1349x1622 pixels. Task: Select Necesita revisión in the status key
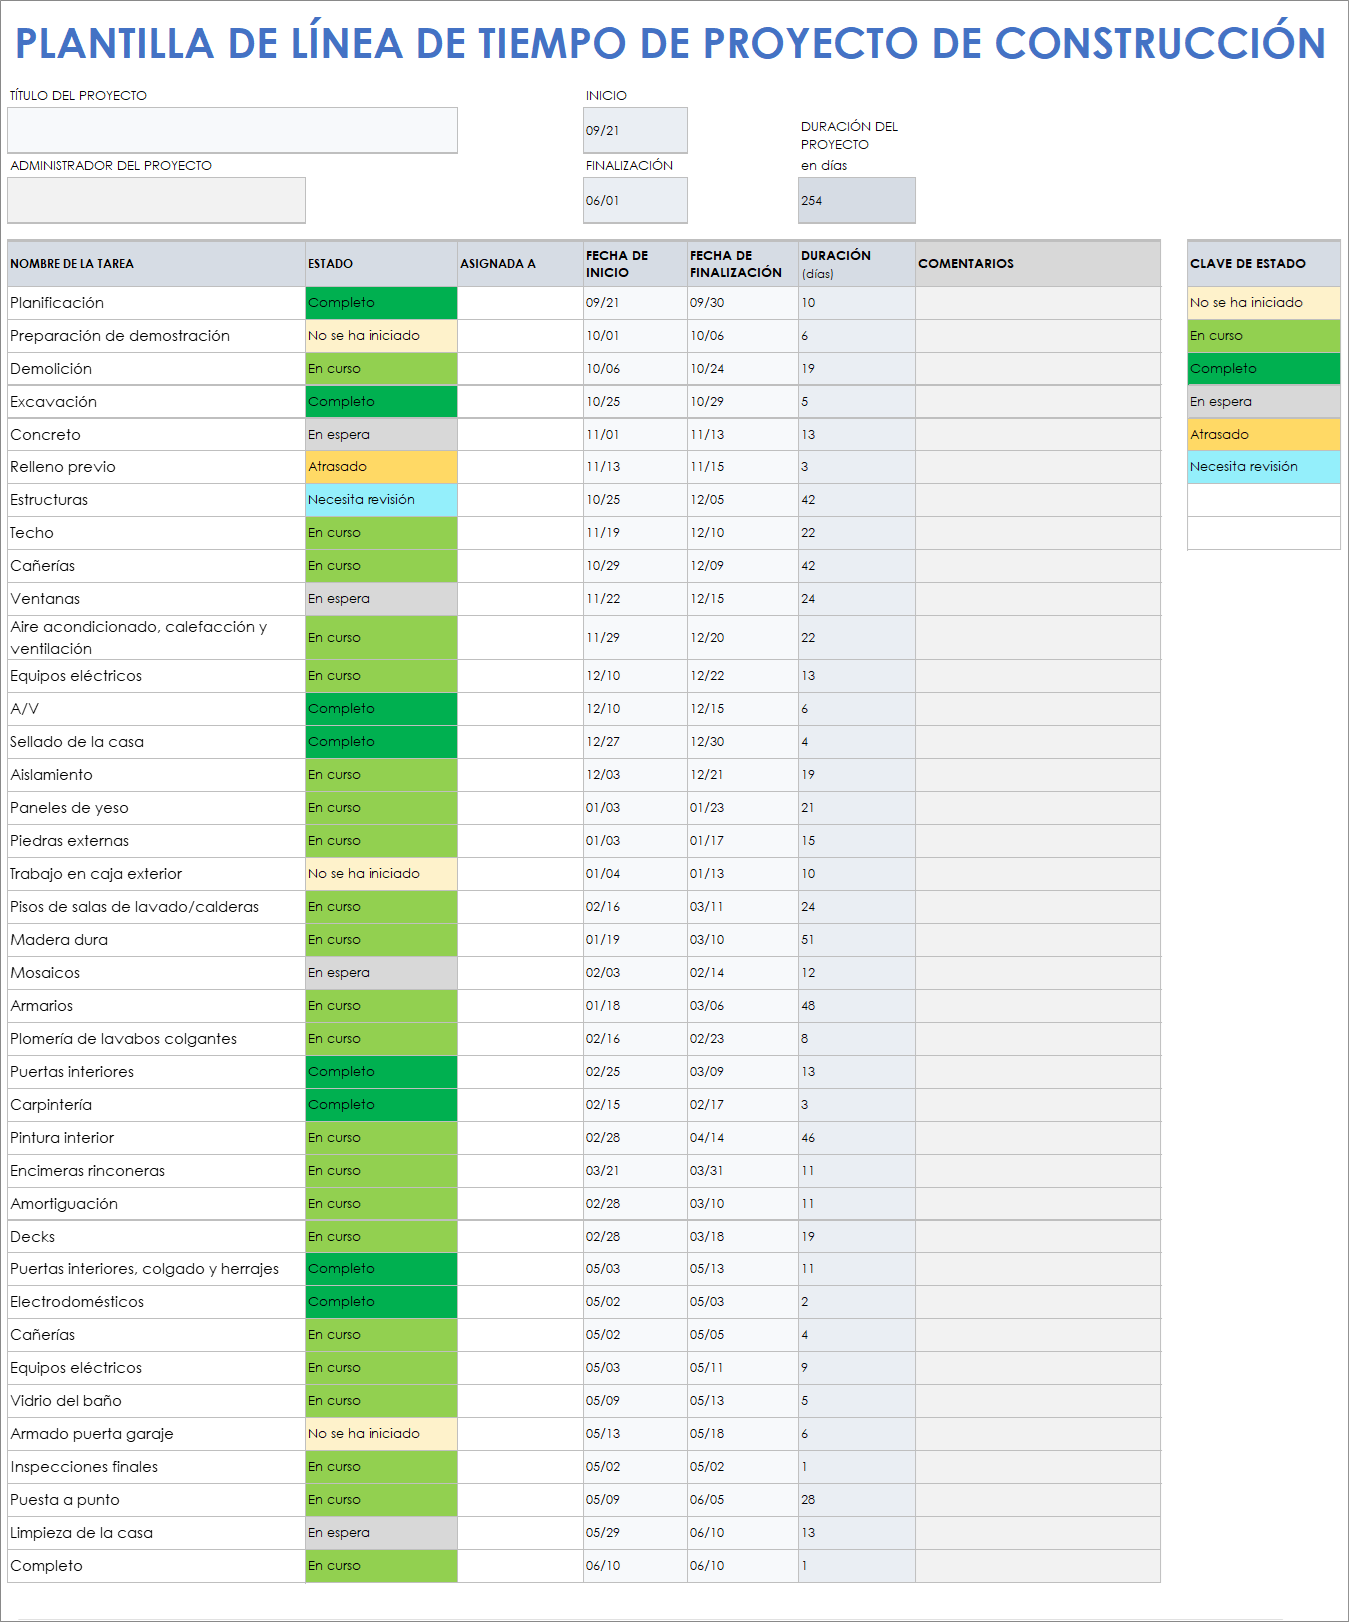(x=1263, y=467)
